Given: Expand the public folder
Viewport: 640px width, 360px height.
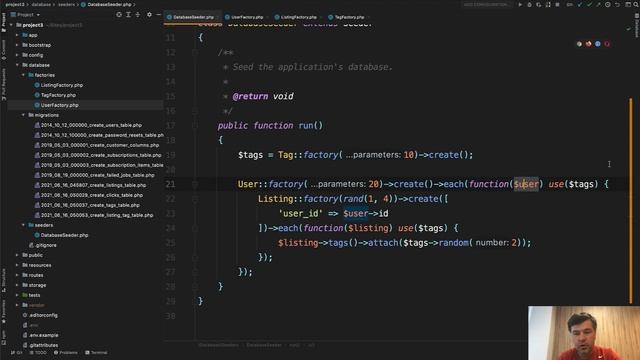Looking at the screenshot, I should coord(17,255).
